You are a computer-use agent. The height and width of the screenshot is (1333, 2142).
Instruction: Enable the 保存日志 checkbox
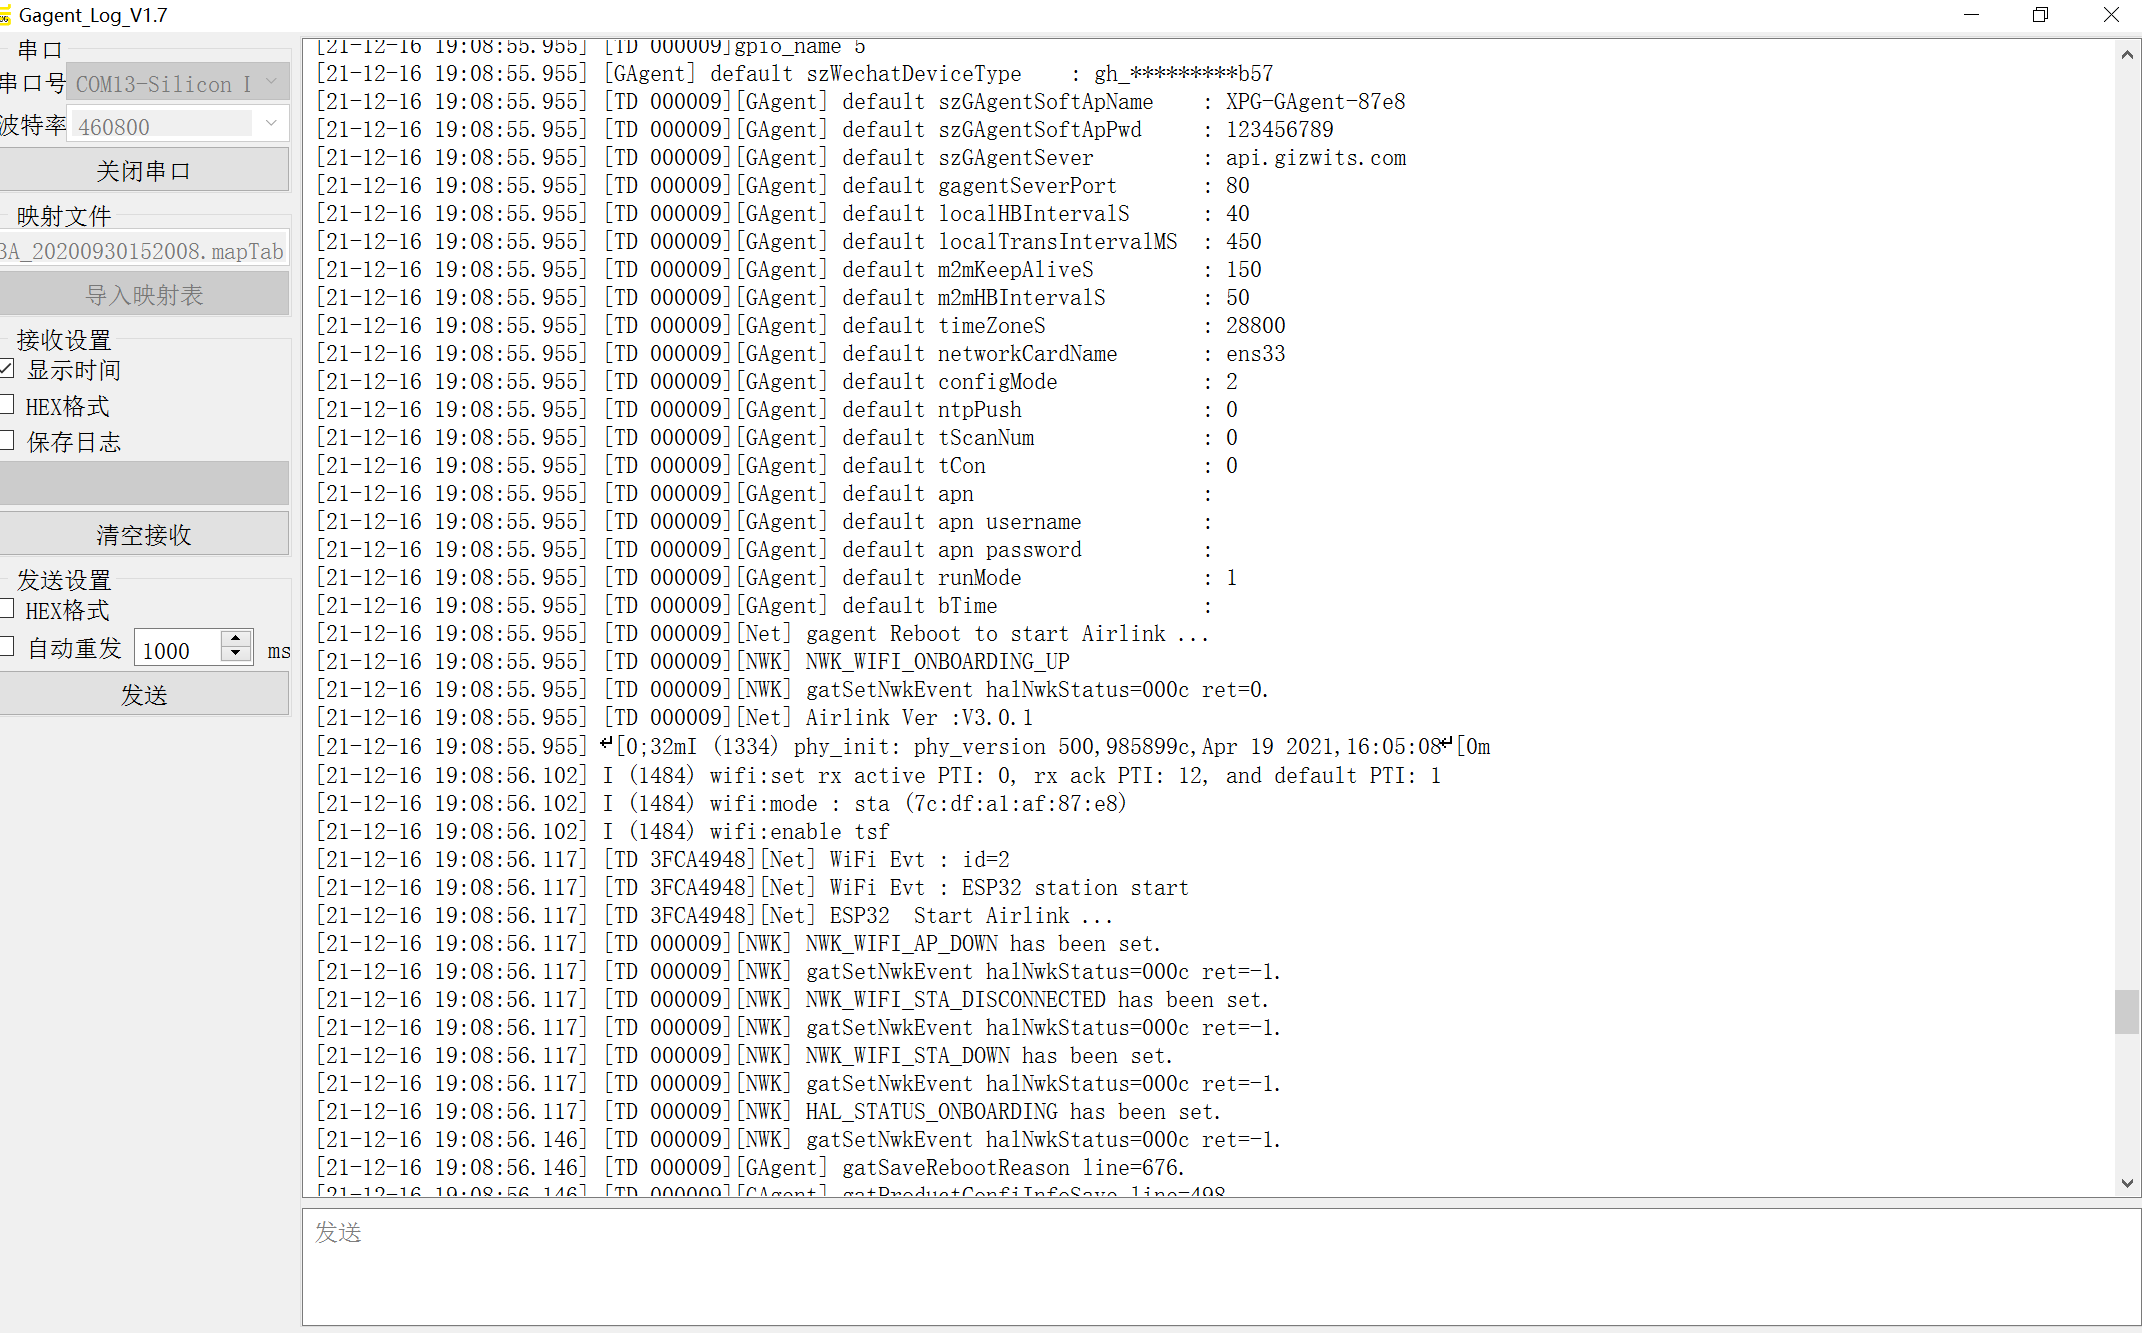6,441
